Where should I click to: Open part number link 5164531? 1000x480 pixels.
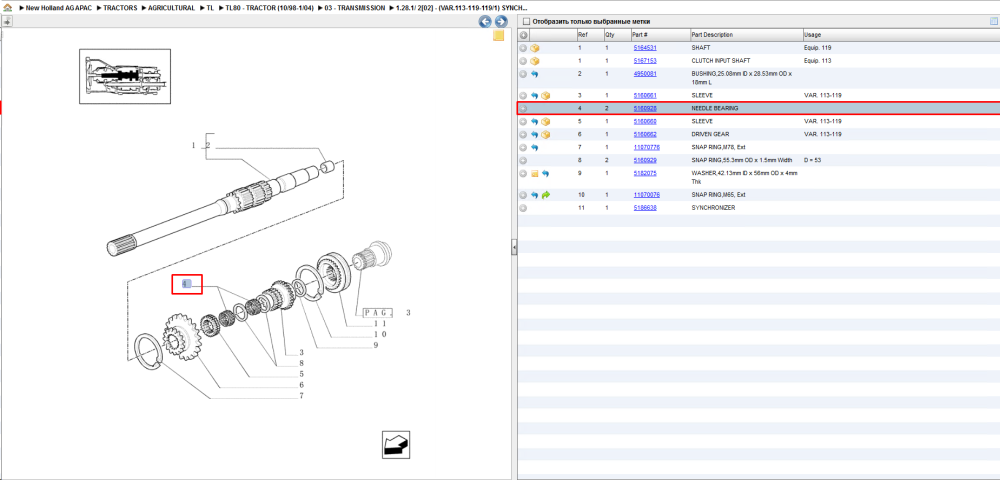click(645, 48)
